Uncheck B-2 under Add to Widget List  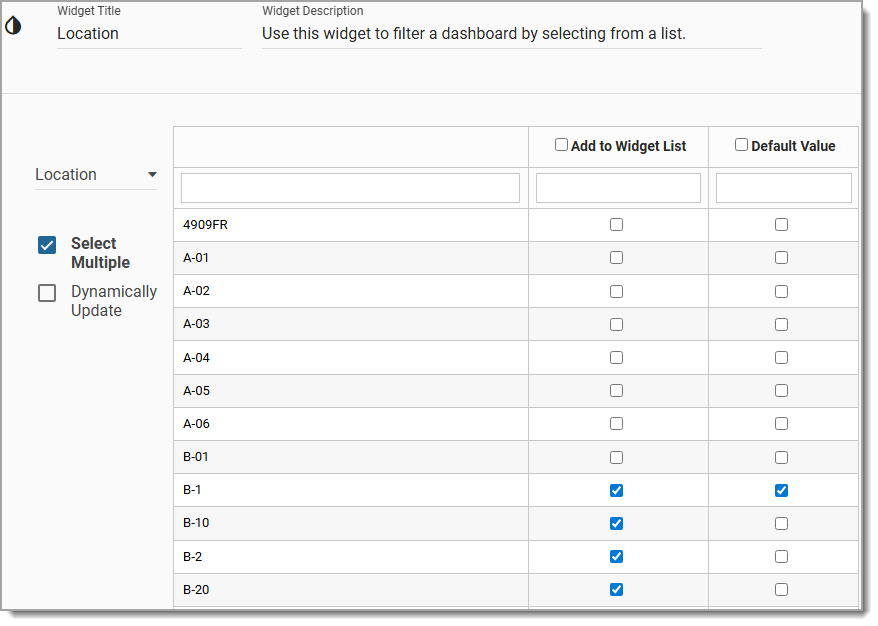(x=617, y=556)
